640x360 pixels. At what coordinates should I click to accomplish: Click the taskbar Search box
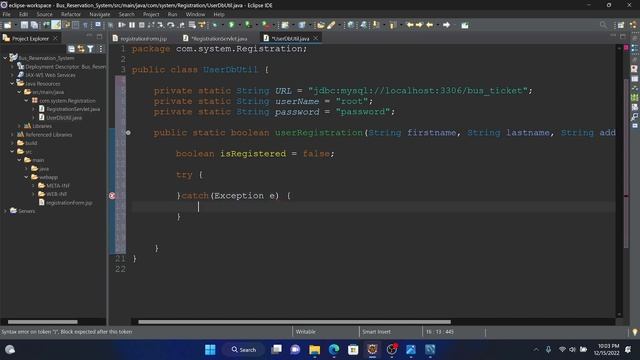tap(244, 350)
